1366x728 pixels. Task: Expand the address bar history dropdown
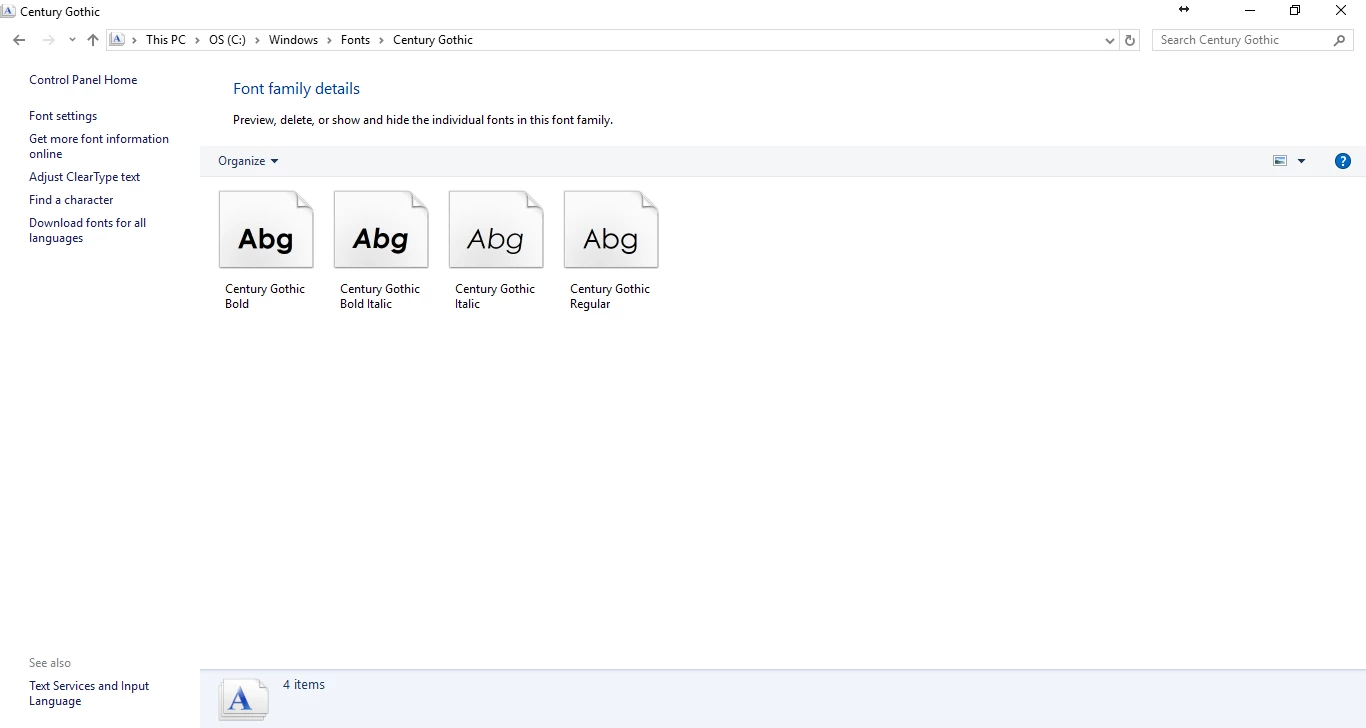tap(1110, 40)
